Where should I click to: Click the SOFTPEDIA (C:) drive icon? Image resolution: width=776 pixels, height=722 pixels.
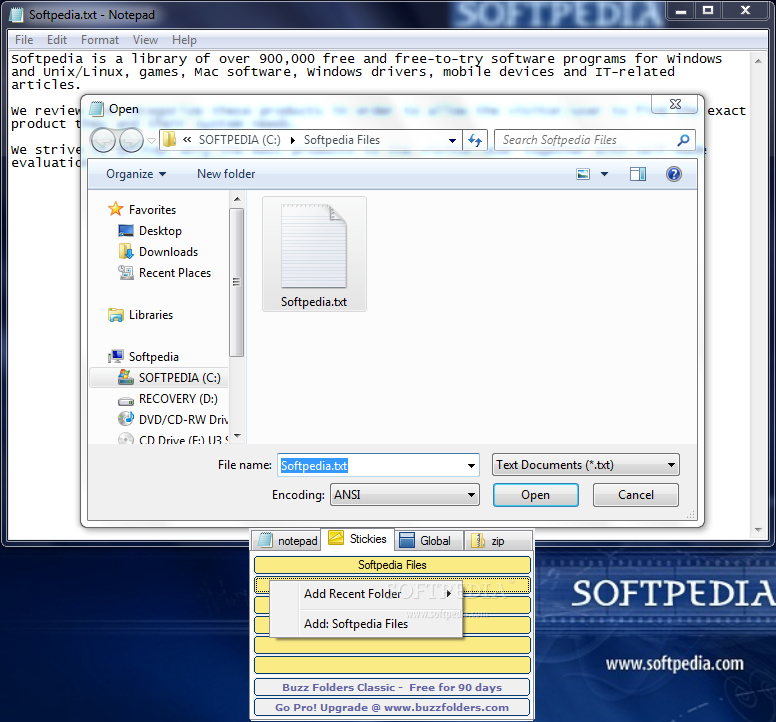126,378
